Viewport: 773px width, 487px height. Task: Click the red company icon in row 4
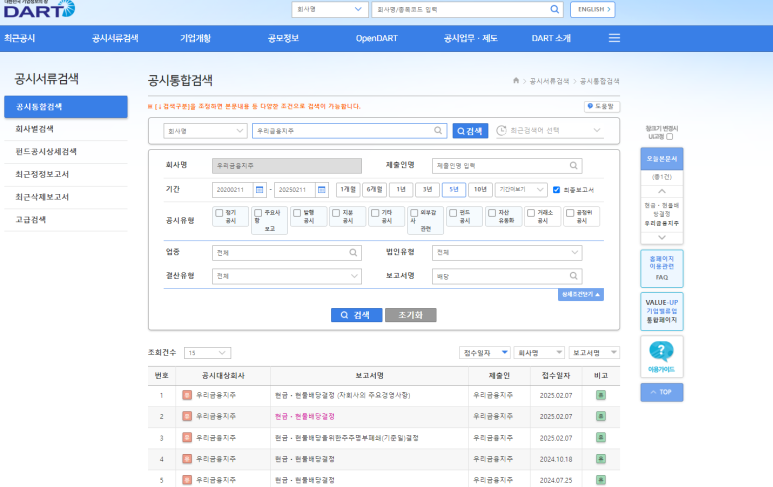click(x=187, y=458)
